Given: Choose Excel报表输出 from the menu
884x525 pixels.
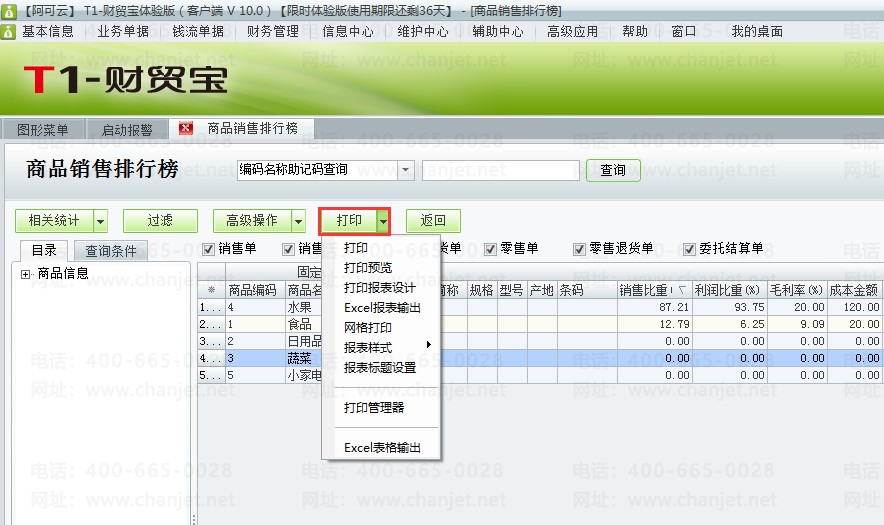Looking at the screenshot, I should [x=382, y=308].
